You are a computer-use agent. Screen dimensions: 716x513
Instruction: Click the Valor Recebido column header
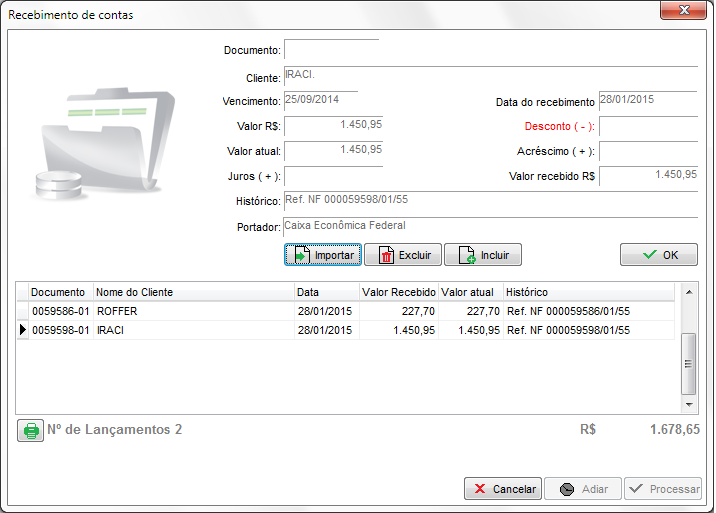pyautogui.click(x=398, y=292)
